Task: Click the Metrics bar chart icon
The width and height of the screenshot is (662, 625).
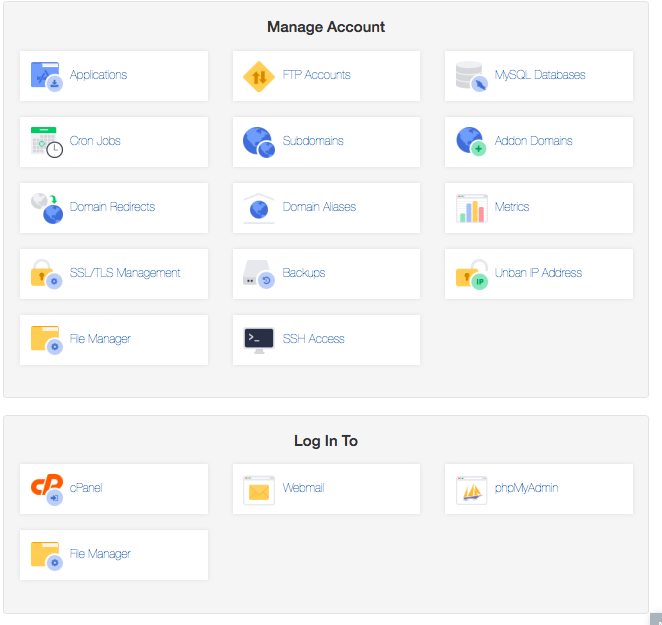Action: point(471,208)
